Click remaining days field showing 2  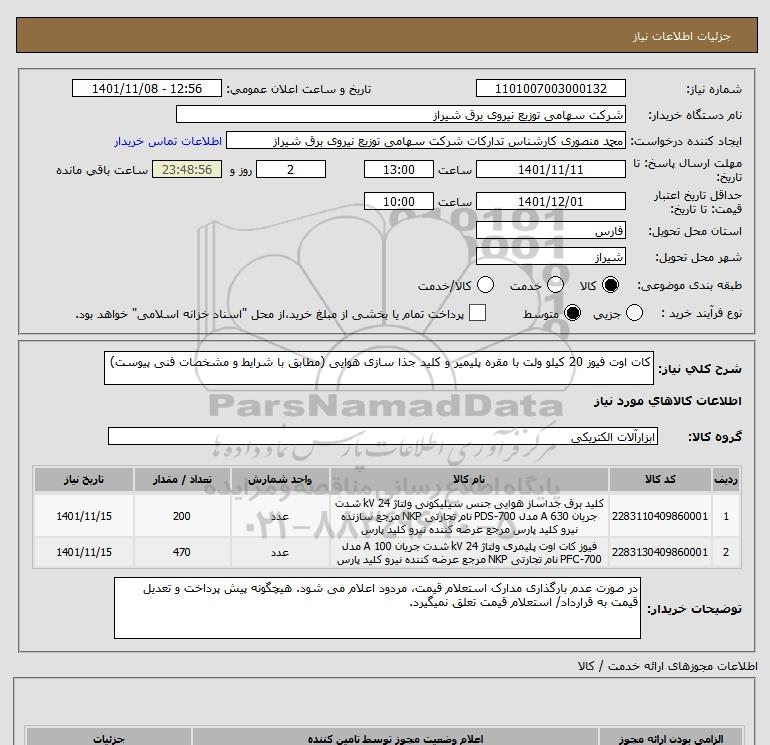(291, 169)
